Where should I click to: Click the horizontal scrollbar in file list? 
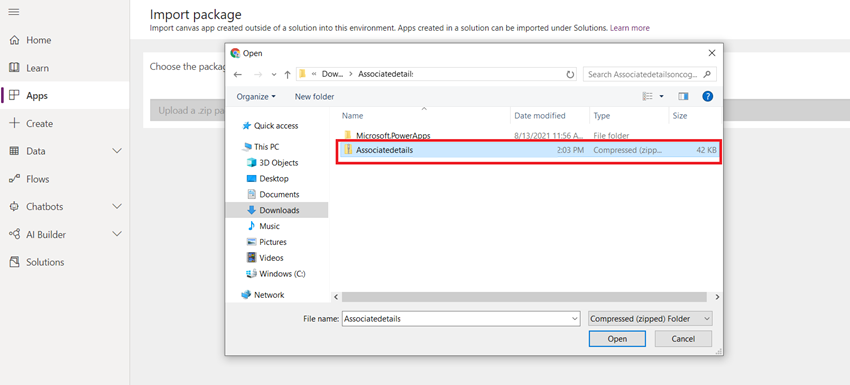coord(524,297)
